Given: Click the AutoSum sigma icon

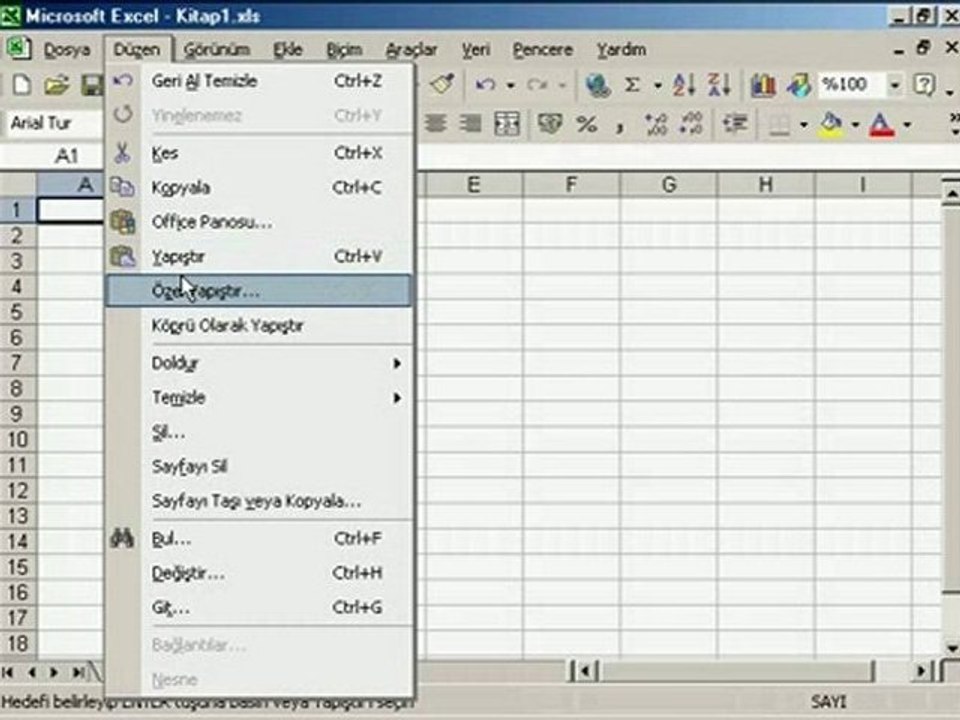Looking at the screenshot, I should [632, 84].
